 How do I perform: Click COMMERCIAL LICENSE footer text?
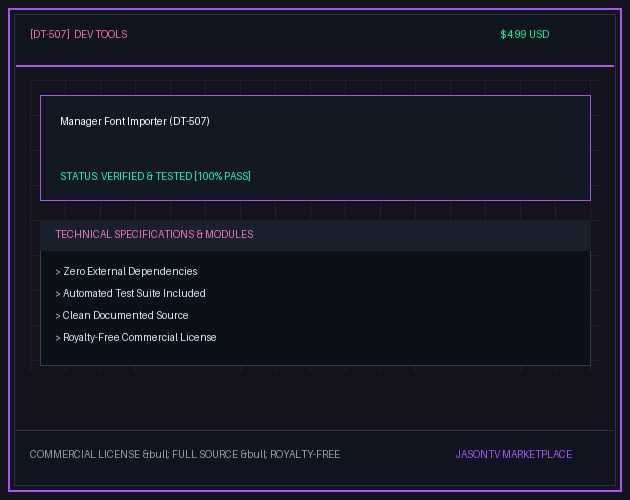(85, 454)
